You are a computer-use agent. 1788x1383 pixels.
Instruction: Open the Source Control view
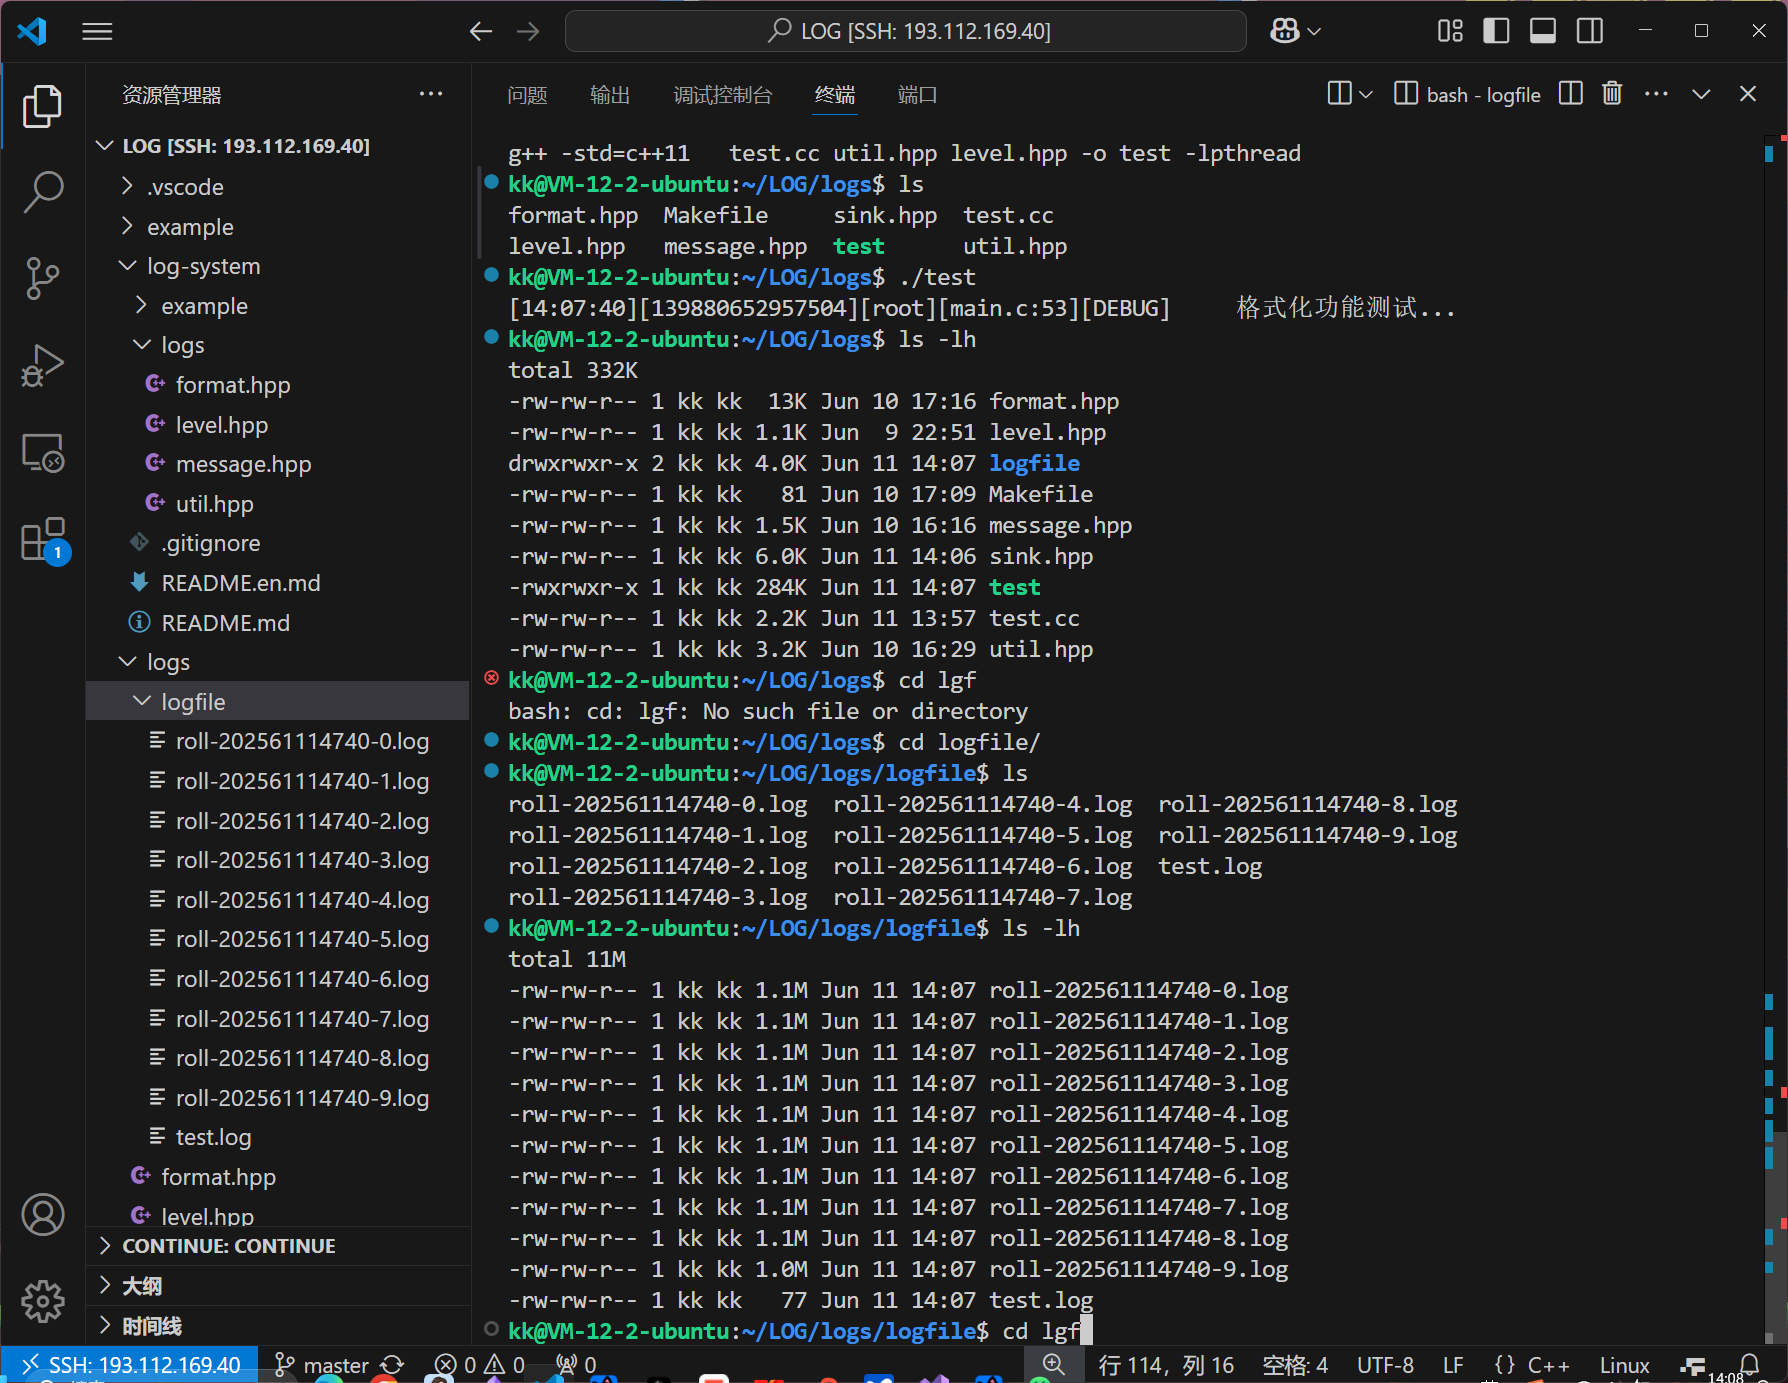point(42,278)
